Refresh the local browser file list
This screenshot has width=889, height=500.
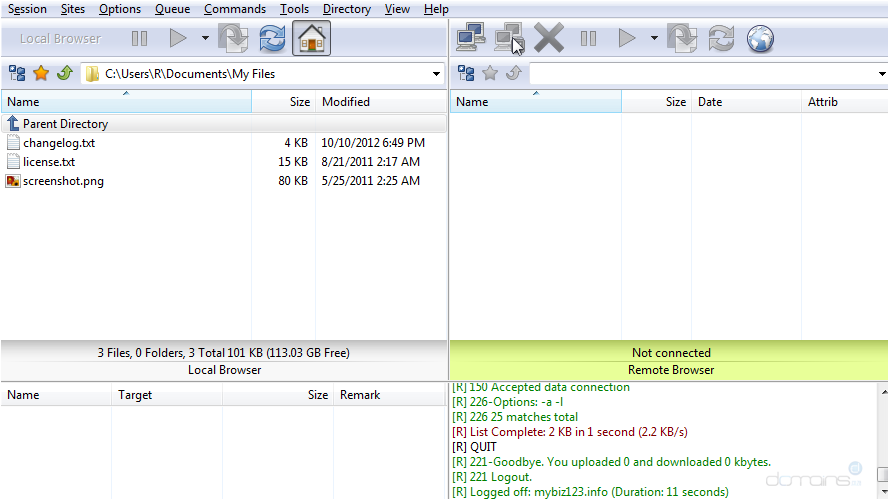pyautogui.click(x=272, y=39)
